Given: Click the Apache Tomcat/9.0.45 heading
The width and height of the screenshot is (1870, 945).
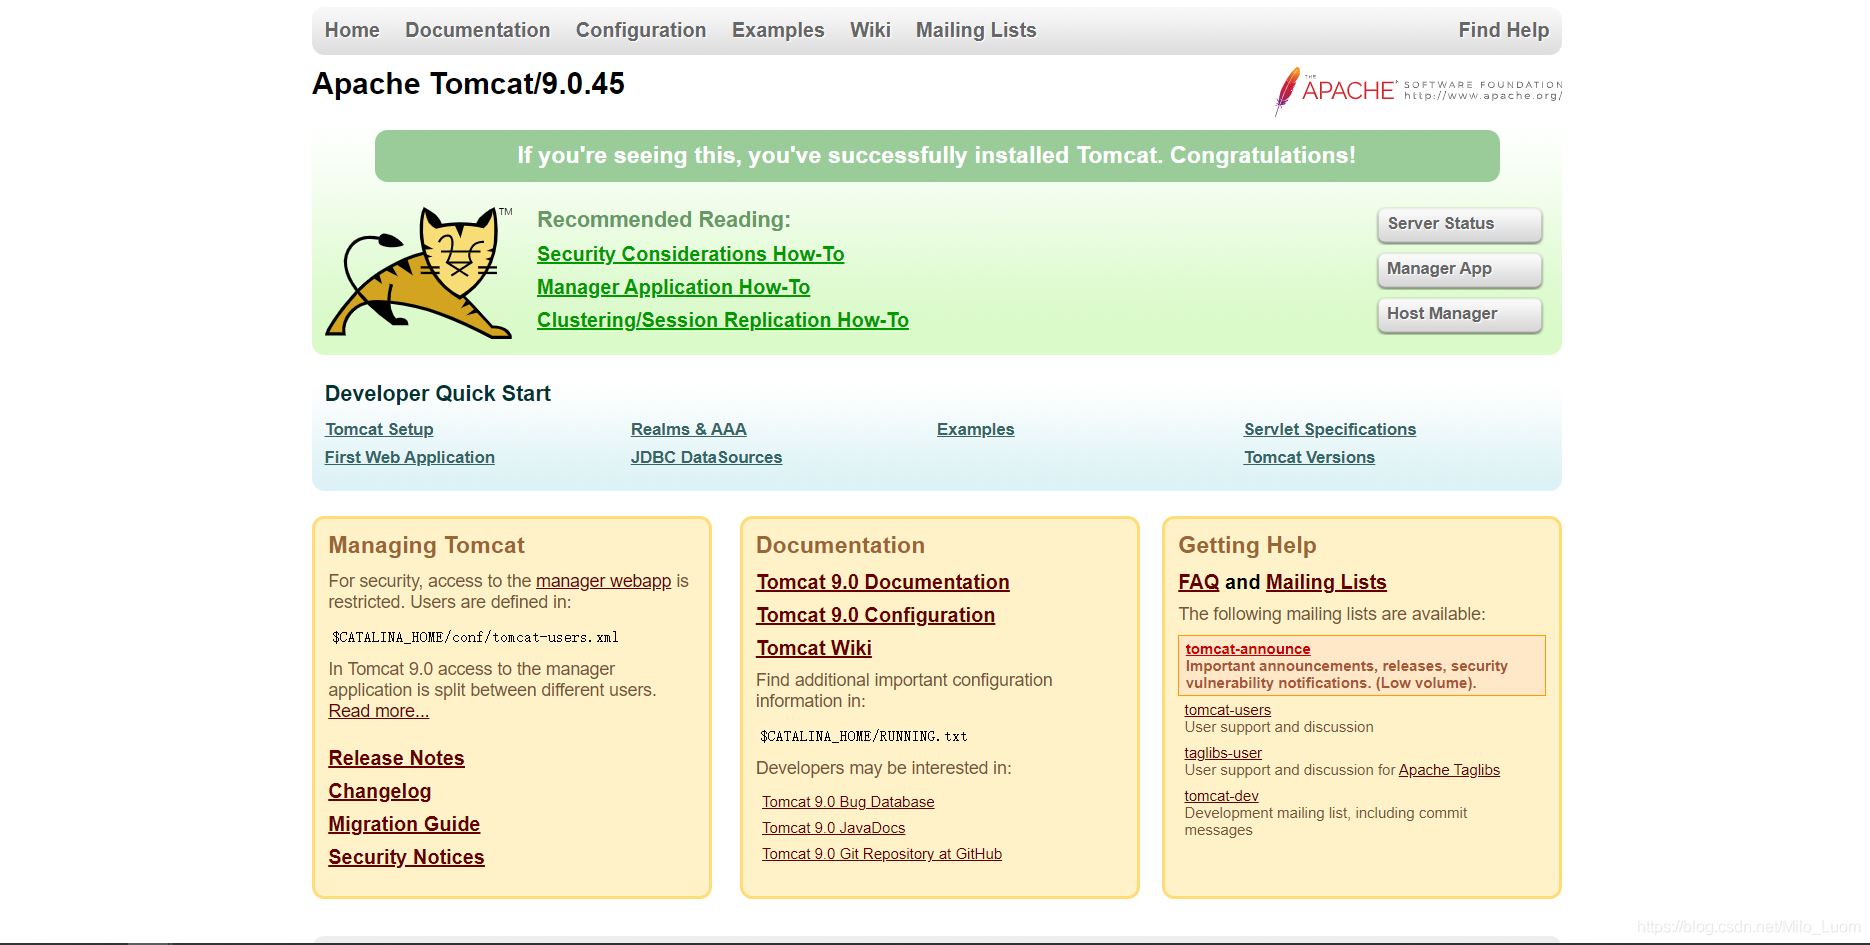Looking at the screenshot, I should pyautogui.click(x=468, y=84).
